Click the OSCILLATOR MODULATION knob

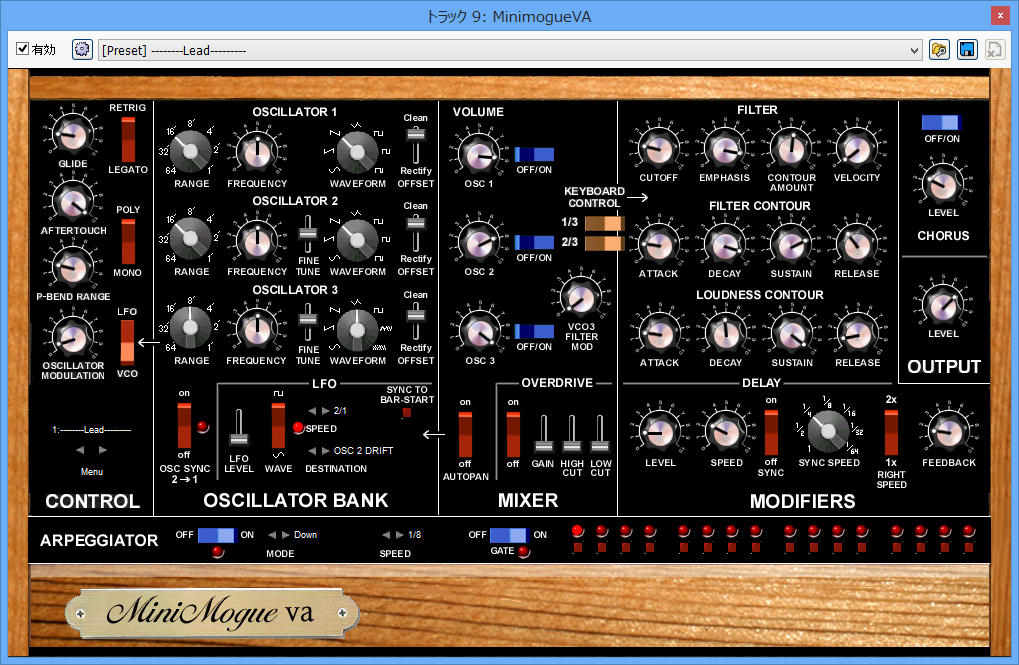click(73, 337)
